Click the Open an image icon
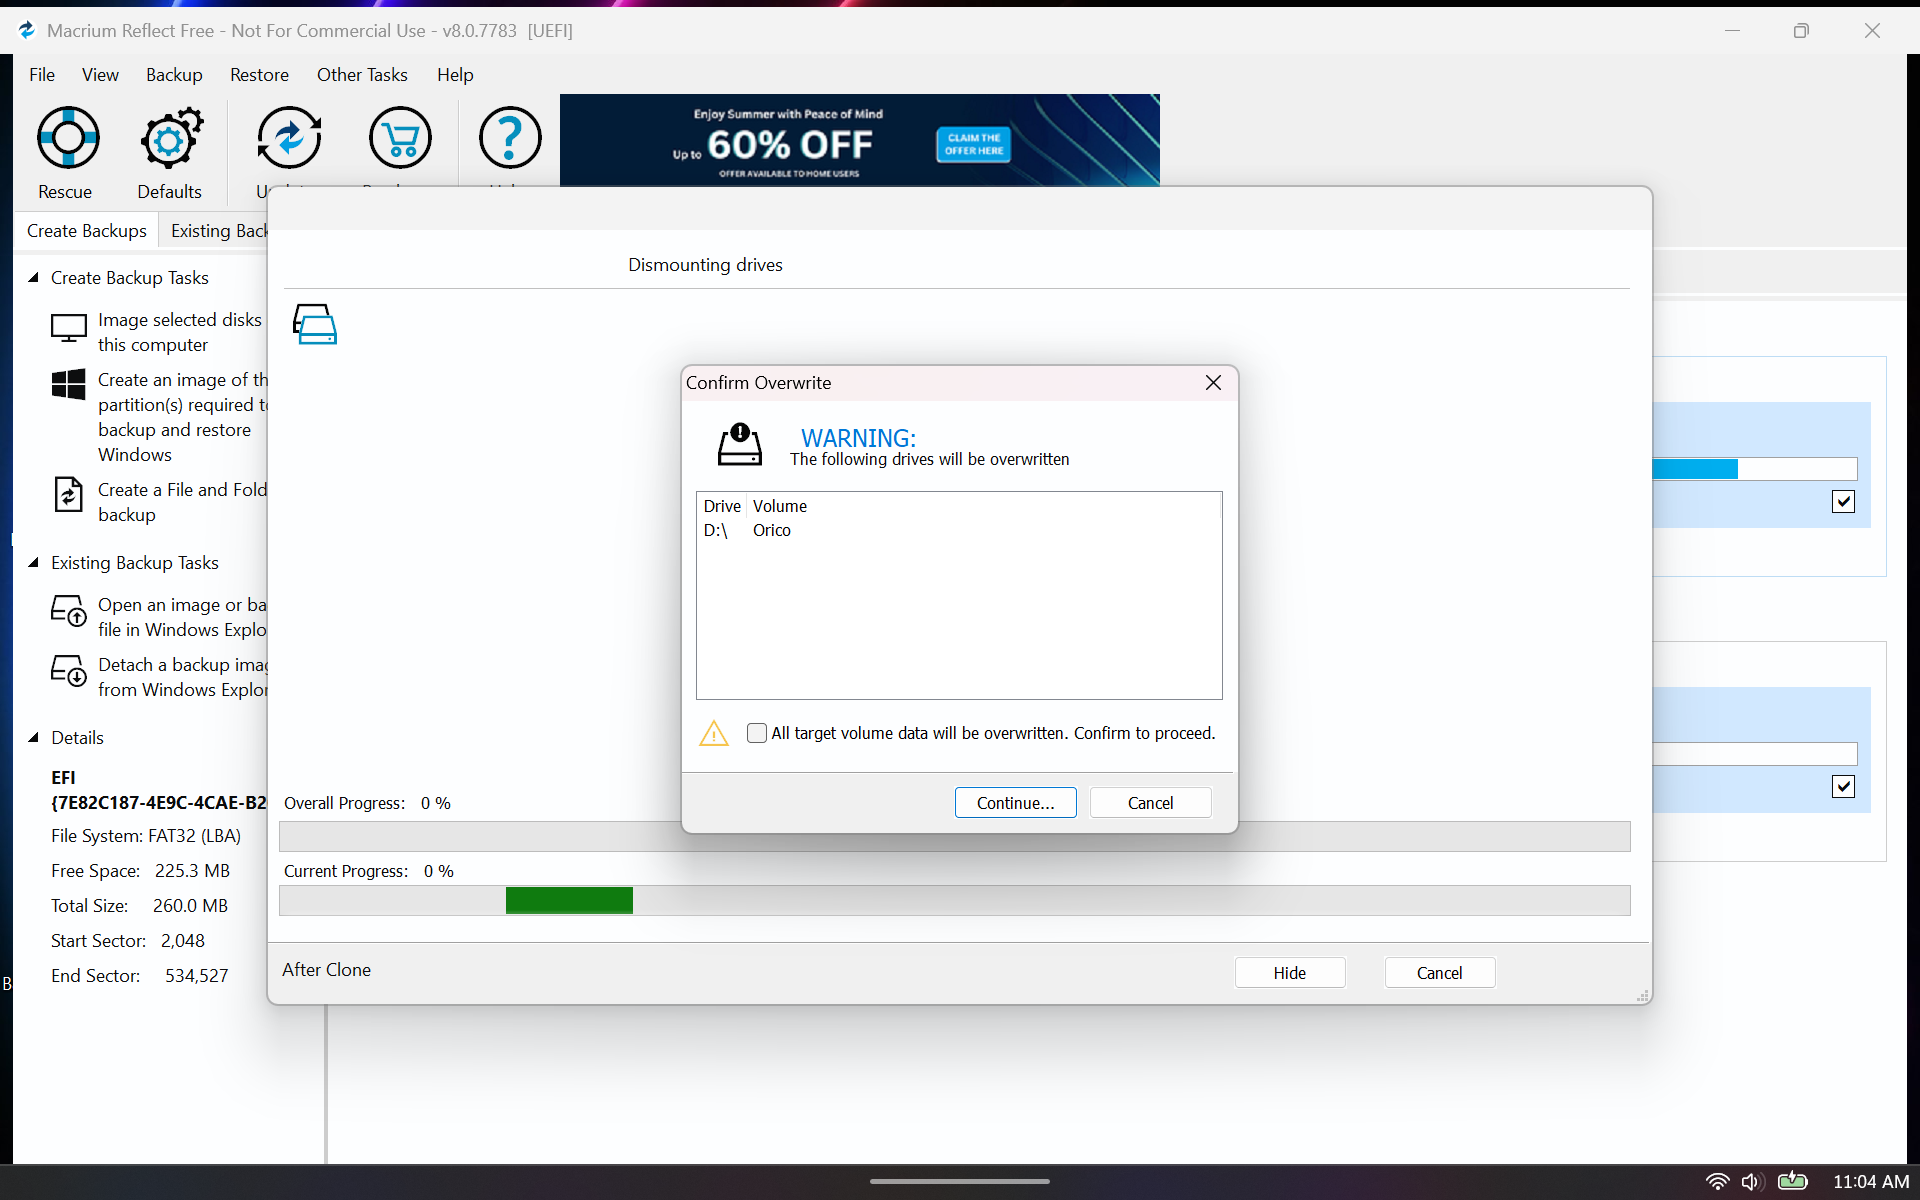Screen dimensions: 1920x1200 click(69, 610)
